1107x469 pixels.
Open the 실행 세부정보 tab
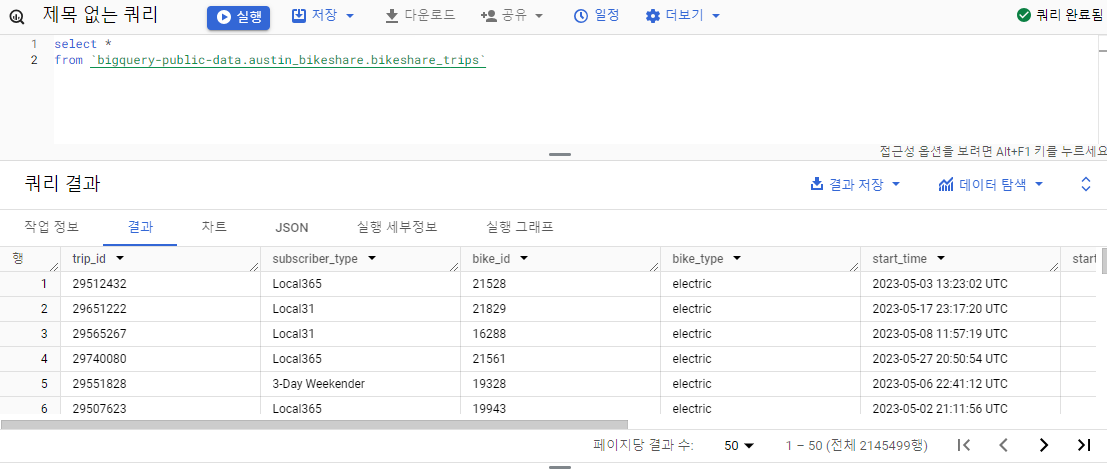point(397,227)
